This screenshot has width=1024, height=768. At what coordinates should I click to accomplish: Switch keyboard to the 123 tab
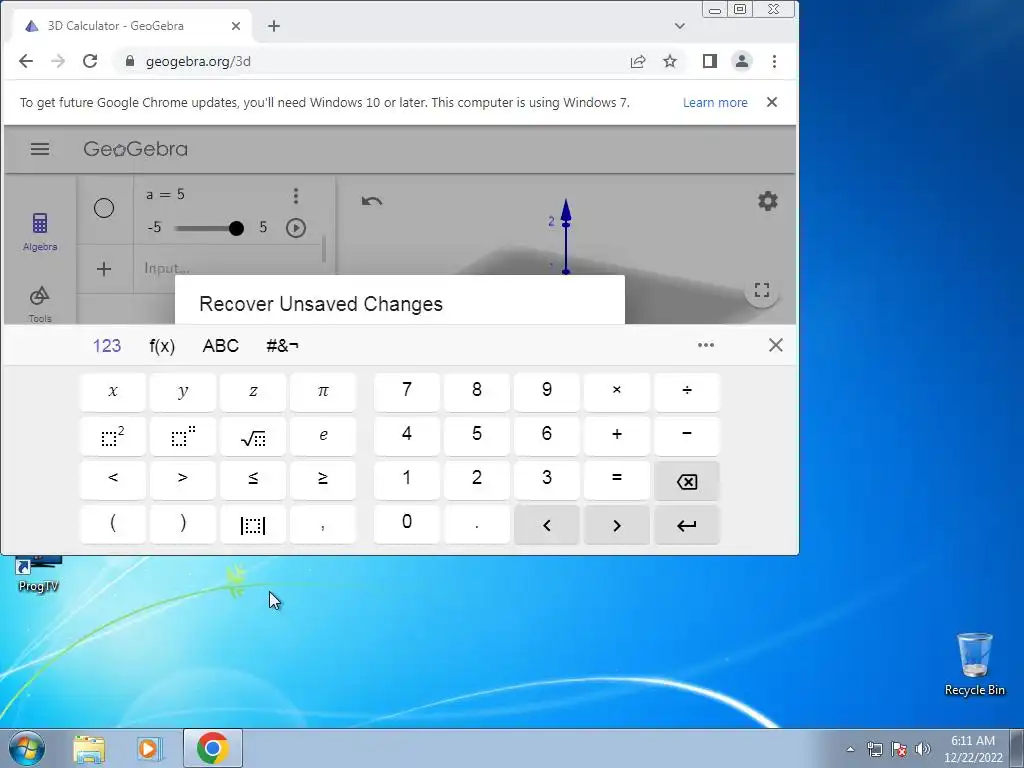[x=106, y=345]
